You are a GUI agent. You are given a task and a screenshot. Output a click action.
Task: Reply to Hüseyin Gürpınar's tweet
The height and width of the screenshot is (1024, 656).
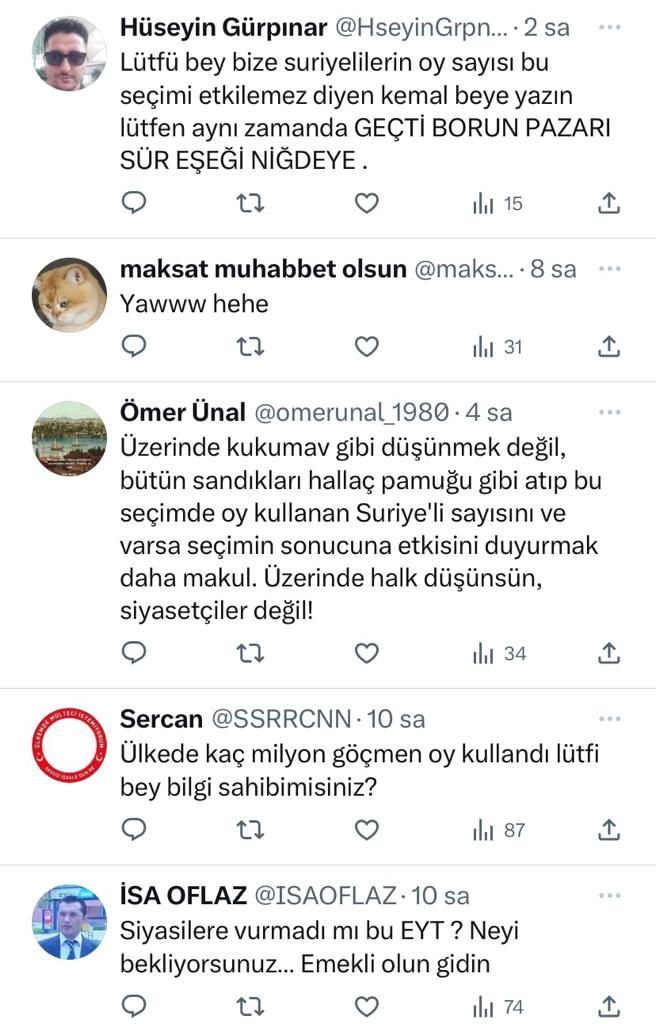point(134,203)
